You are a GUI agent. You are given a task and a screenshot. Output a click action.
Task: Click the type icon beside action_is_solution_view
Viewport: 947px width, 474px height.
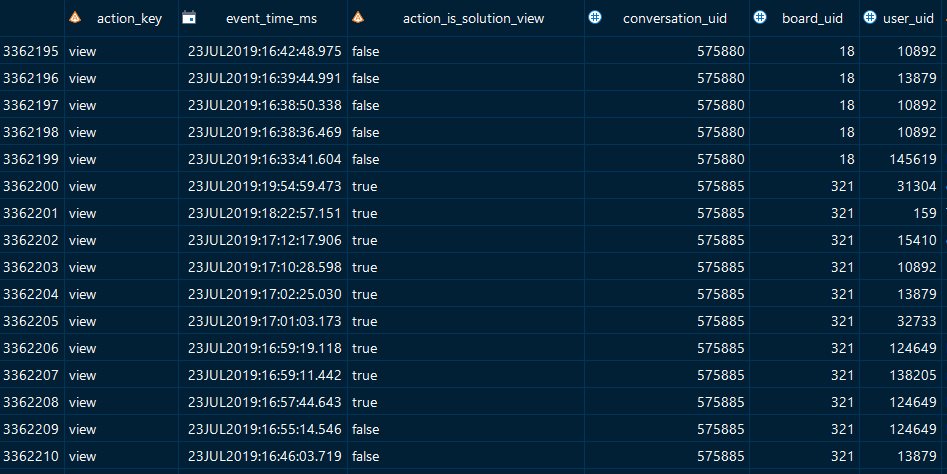(x=357, y=18)
